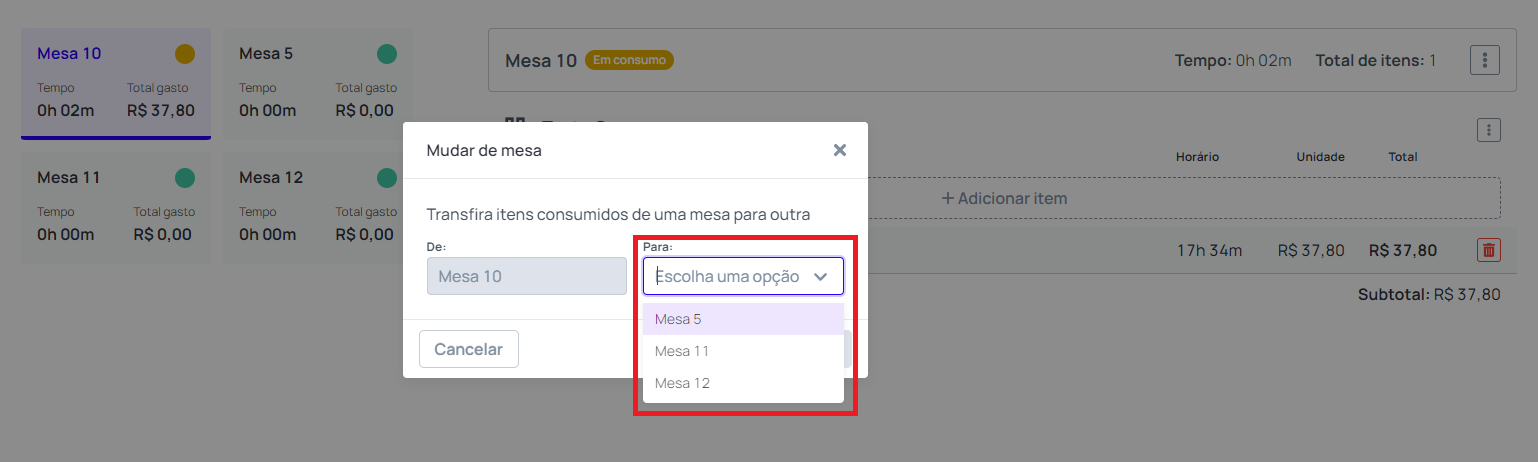Select the Mesa 5 table card
This screenshot has width=1538, height=462.
pos(318,84)
